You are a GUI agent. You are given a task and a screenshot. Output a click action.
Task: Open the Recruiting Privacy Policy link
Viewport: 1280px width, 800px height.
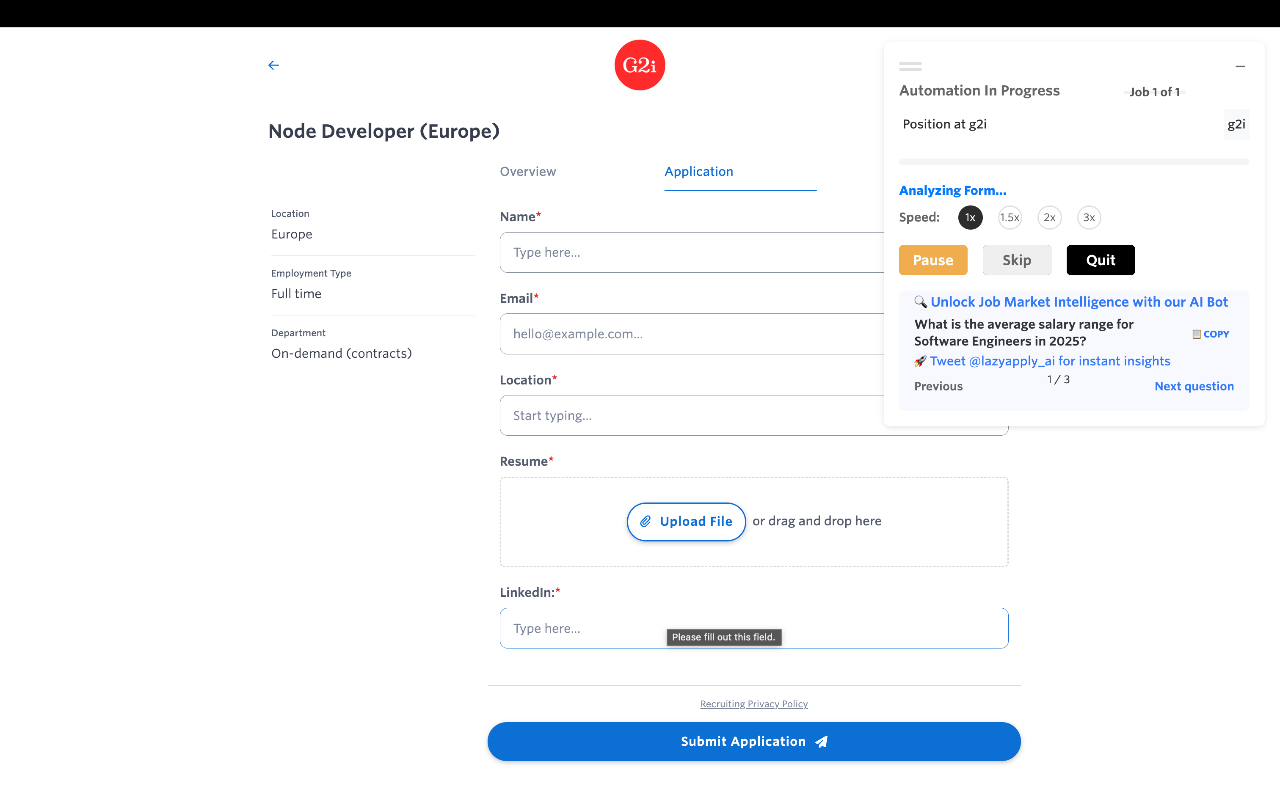coord(754,704)
